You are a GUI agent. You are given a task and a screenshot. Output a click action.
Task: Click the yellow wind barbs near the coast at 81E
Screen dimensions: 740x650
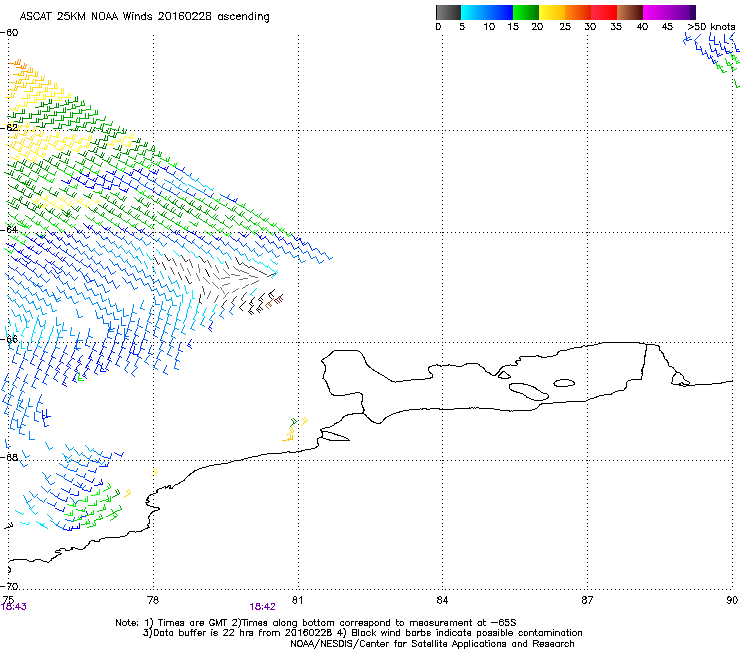tap(294, 431)
